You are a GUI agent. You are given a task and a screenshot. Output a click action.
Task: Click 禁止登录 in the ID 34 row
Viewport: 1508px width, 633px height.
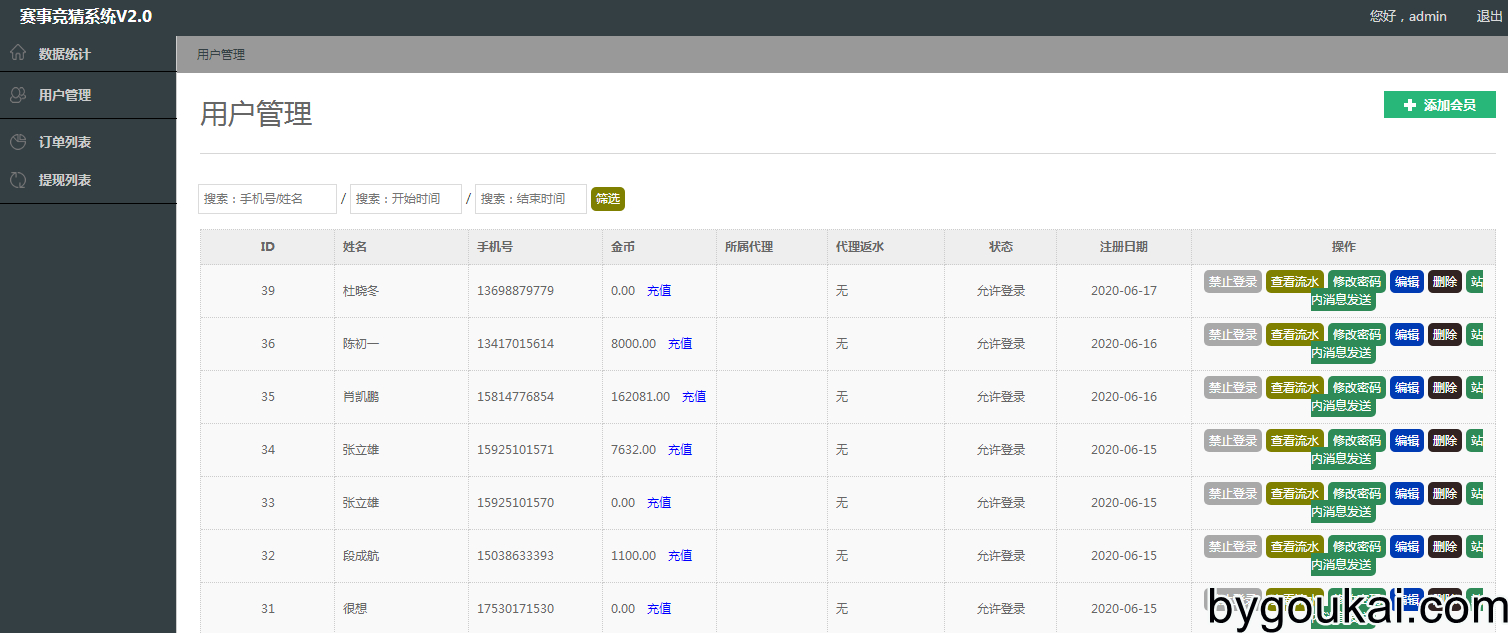(x=1233, y=441)
